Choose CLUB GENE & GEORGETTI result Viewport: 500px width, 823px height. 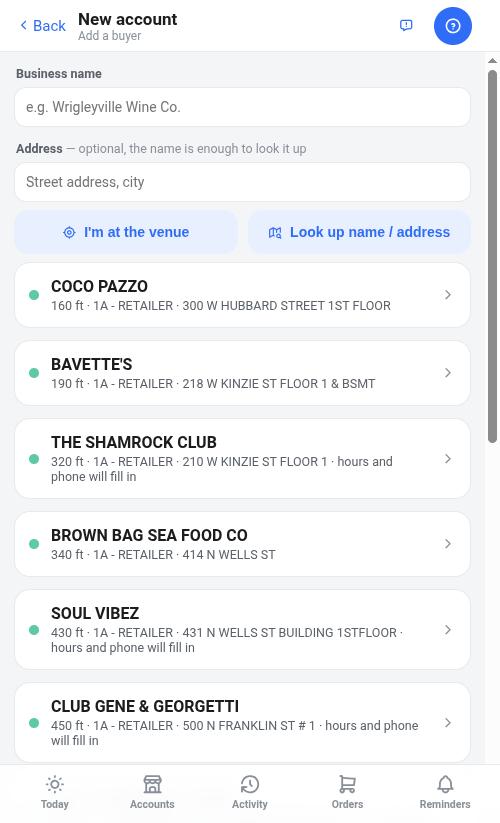pos(242,722)
